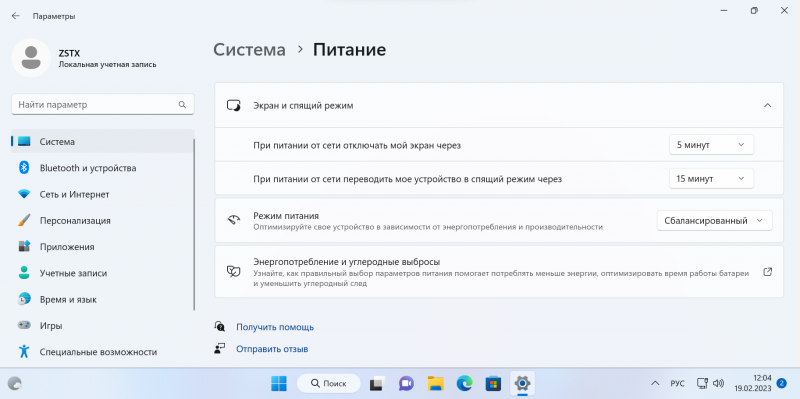Click the Учетные записи person icon

point(24,273)
